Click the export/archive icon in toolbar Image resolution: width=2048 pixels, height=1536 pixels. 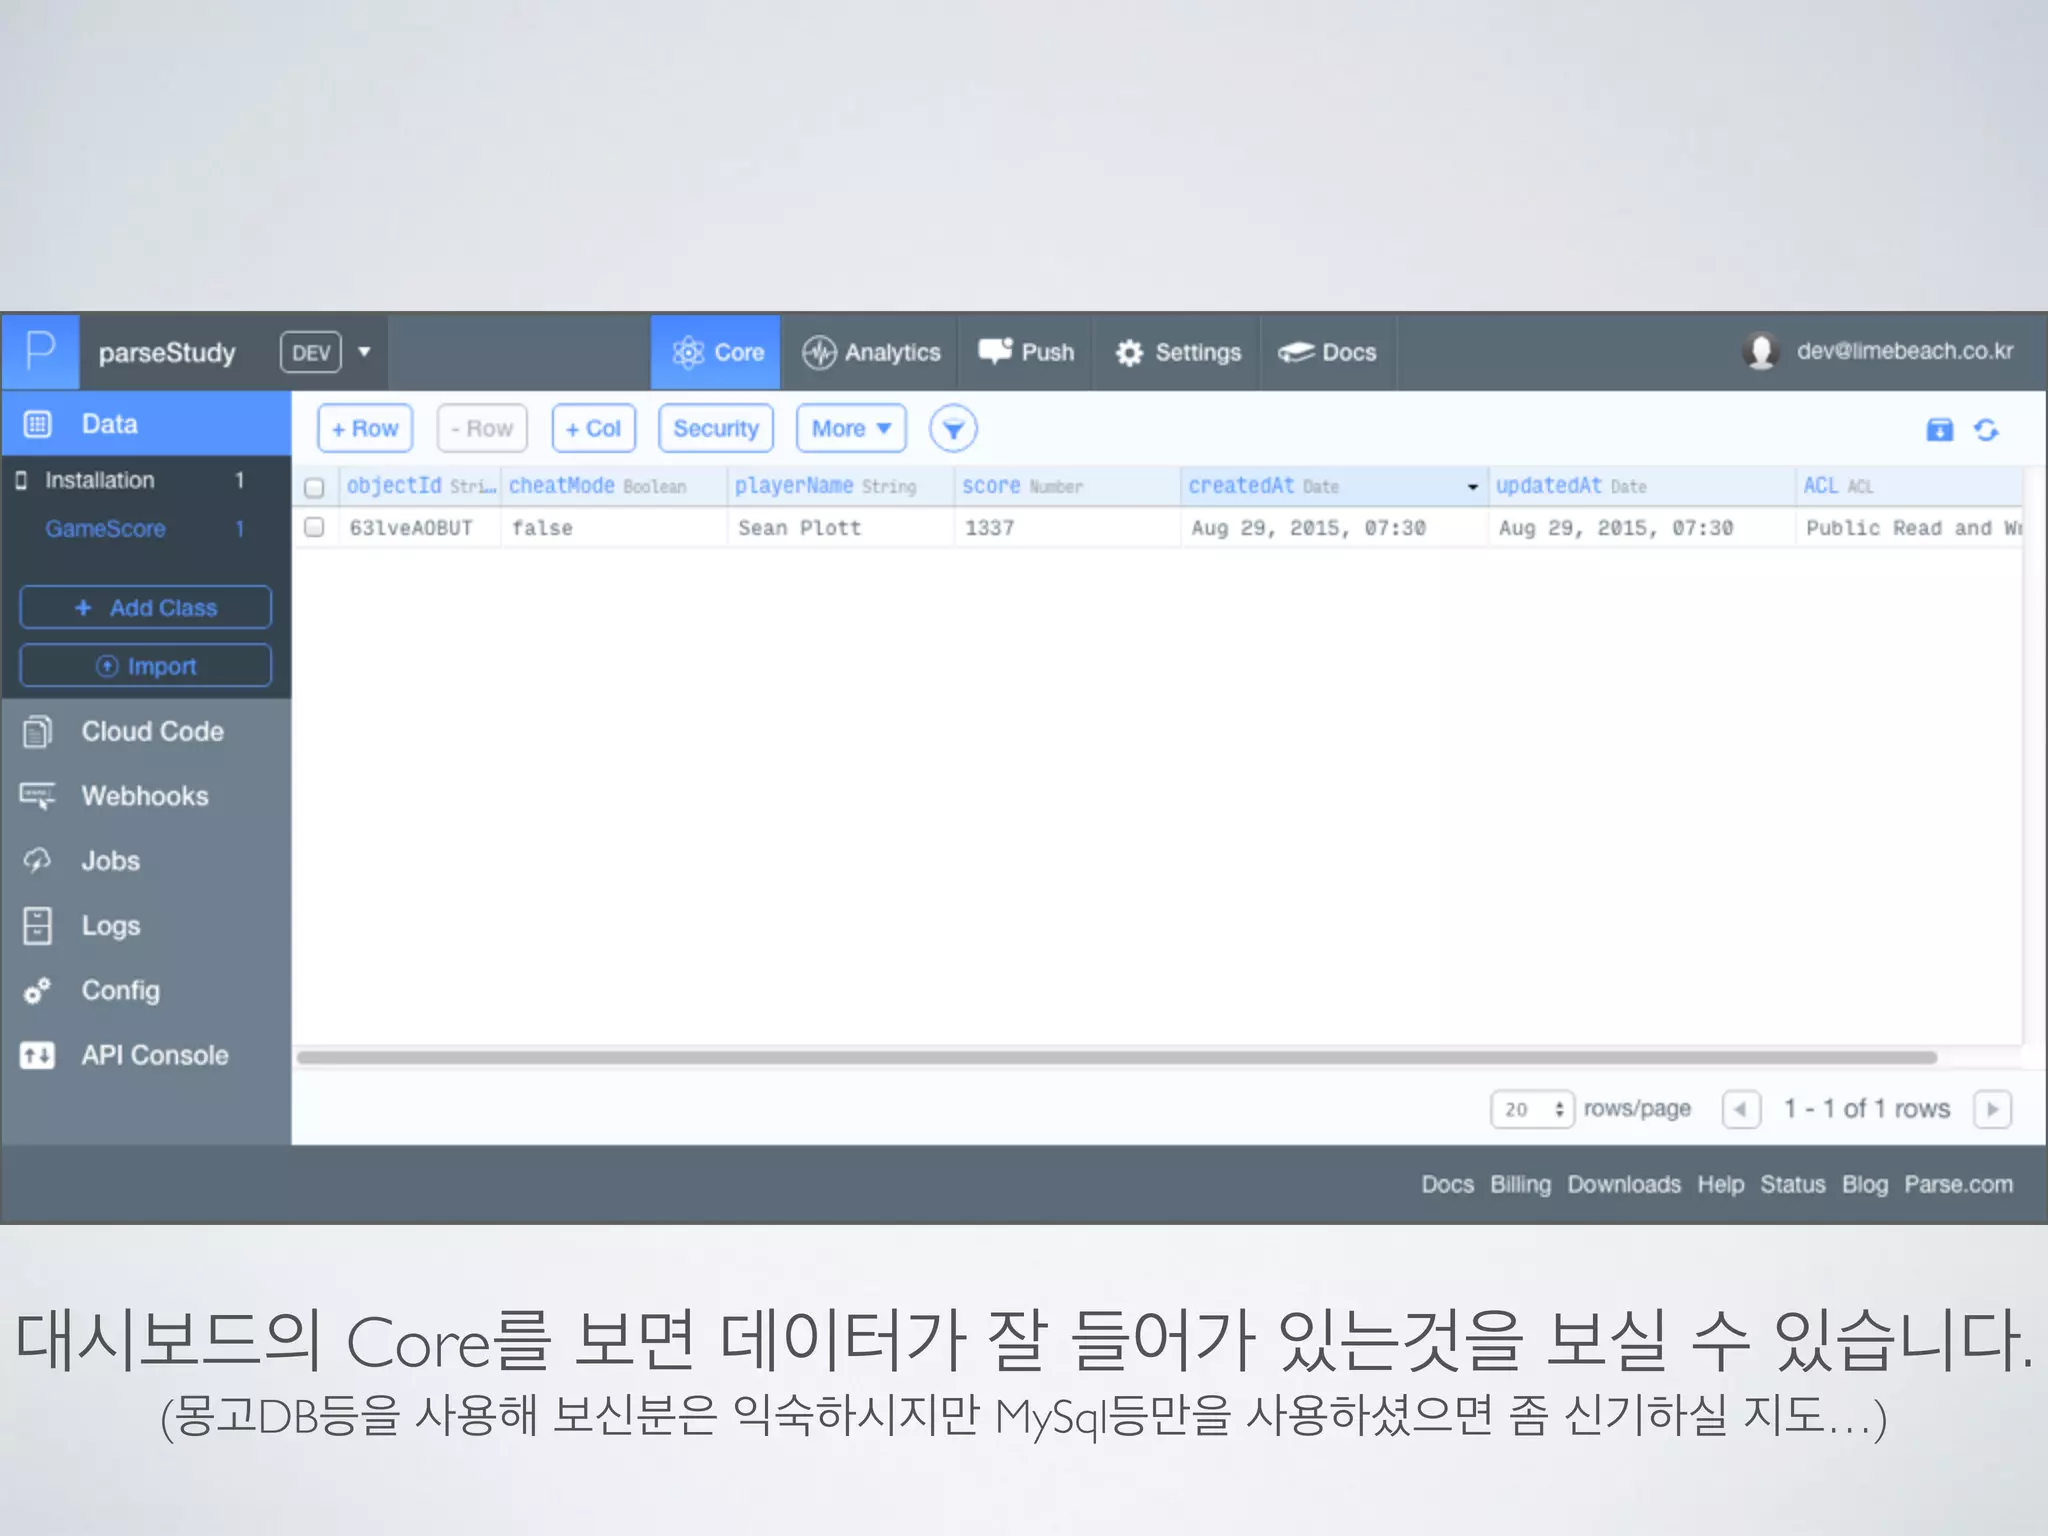[x=1939, y=429]
